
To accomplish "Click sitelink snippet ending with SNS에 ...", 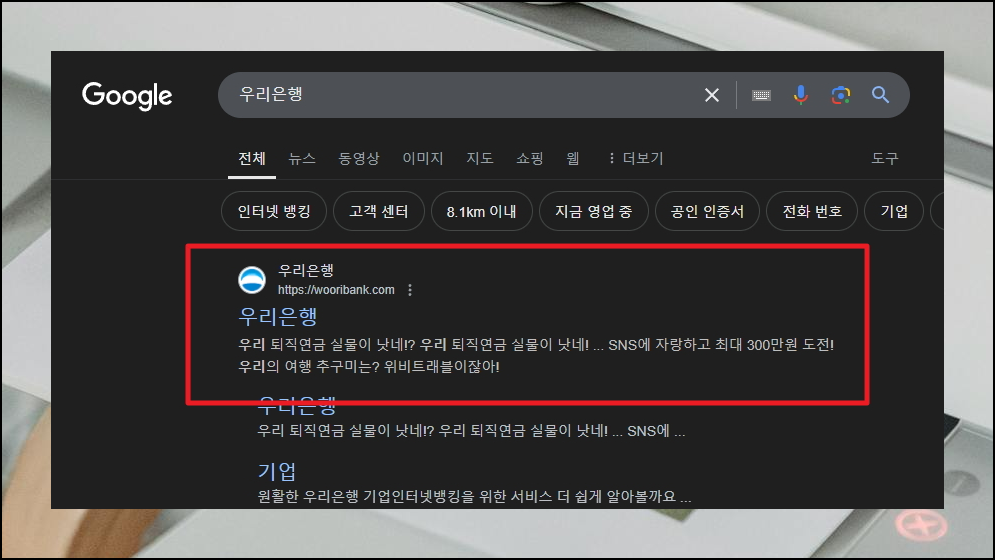I will [471, 431].
